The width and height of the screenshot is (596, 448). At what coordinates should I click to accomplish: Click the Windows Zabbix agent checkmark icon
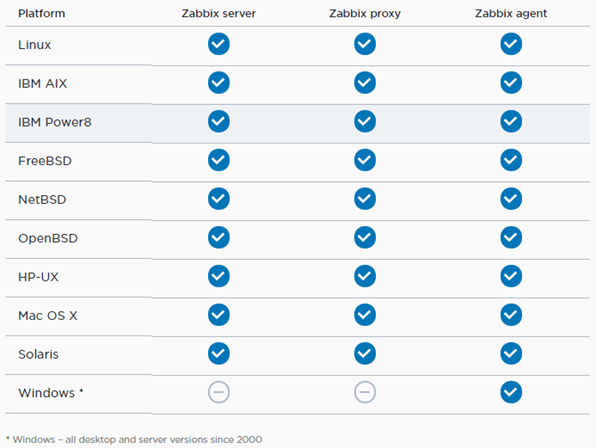(x=511, y=392)
